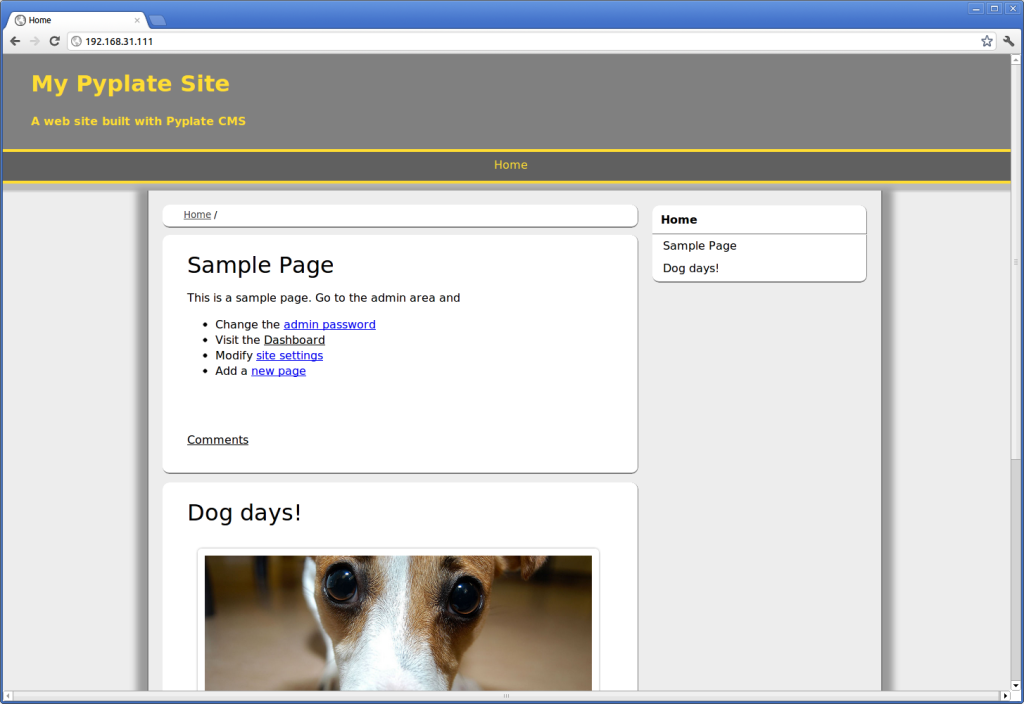Click the vertical scrollbar up arrow
Viewport: 1024px width, 704px height.
click(x=1016, y=60)
